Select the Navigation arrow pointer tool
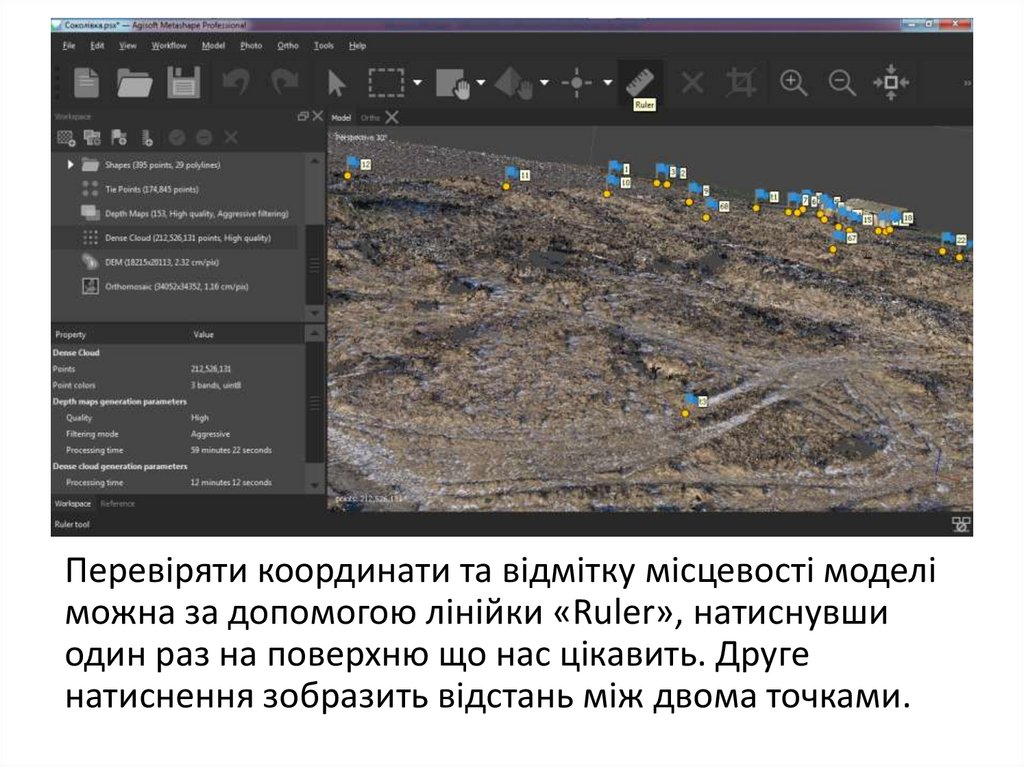The height and width of the screenshot is (767, 1024). pyautogui.click(x=336, y=84)
